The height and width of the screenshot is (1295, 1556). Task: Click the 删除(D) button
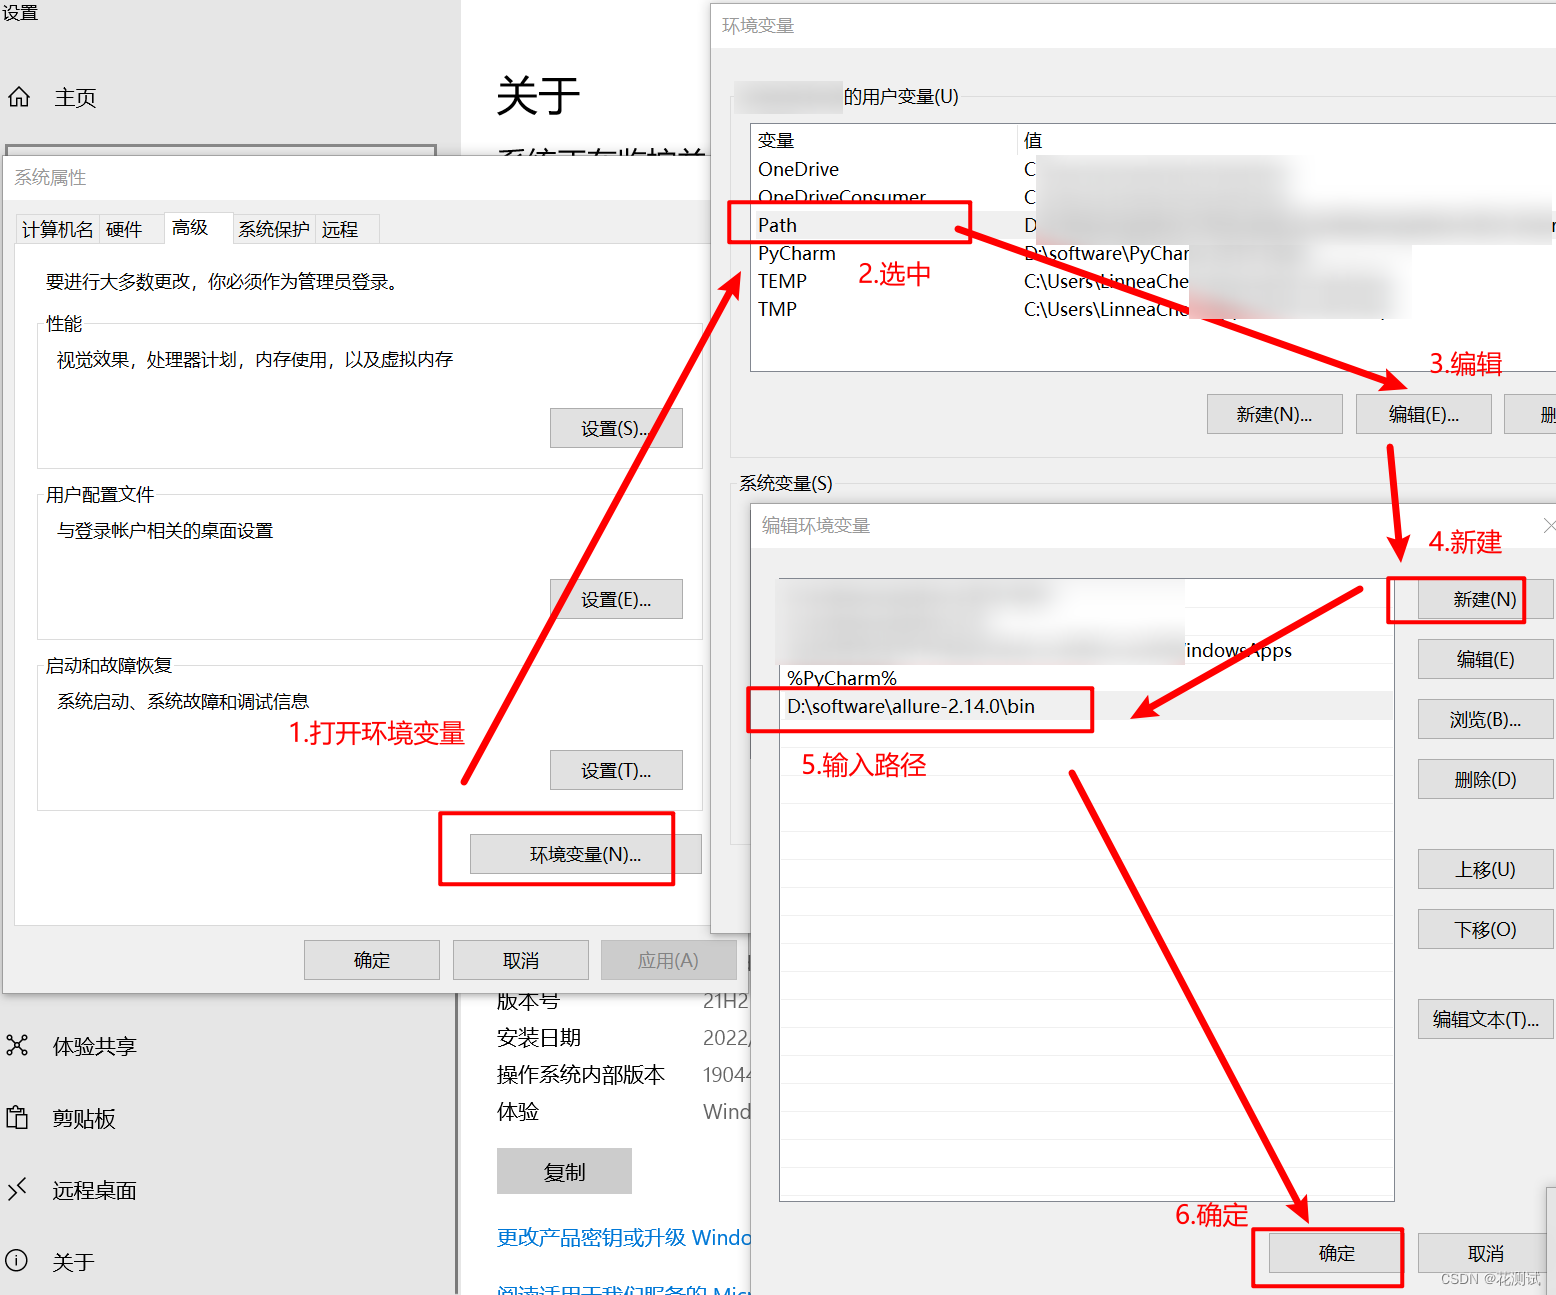(x=1485, y=779)
